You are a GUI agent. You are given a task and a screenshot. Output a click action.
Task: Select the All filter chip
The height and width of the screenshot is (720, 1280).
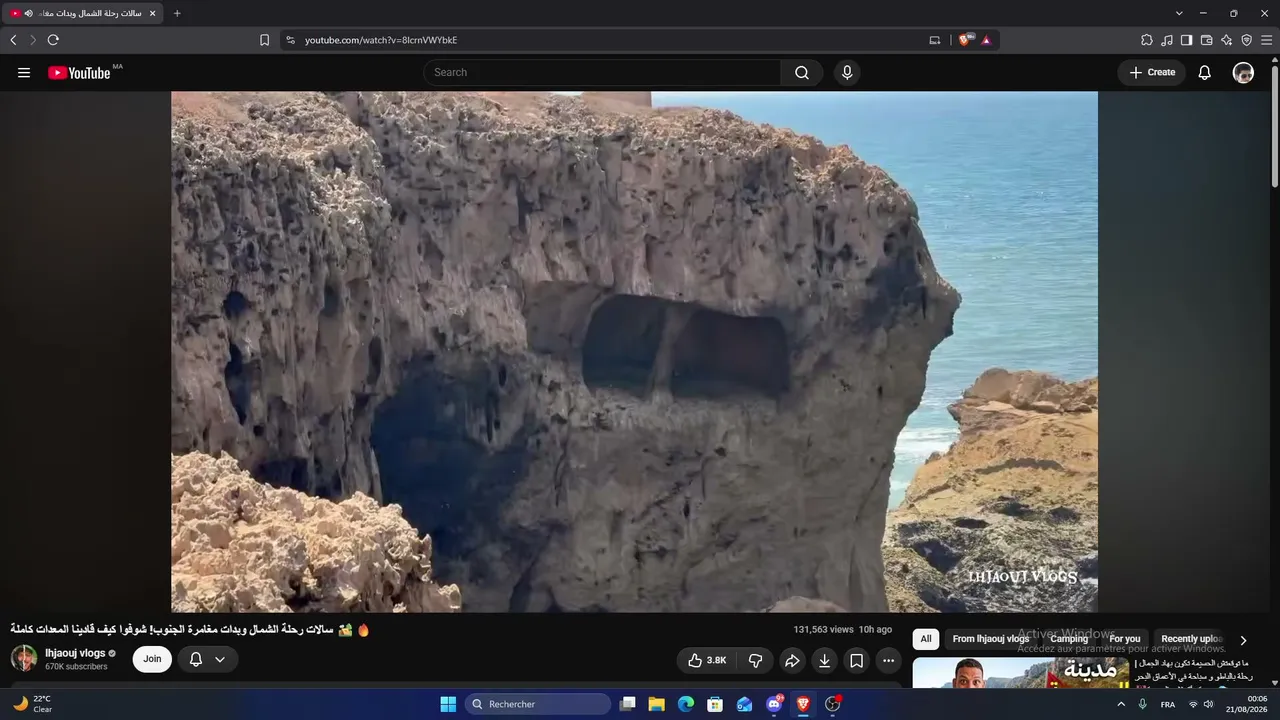click(x=926, y=639)
